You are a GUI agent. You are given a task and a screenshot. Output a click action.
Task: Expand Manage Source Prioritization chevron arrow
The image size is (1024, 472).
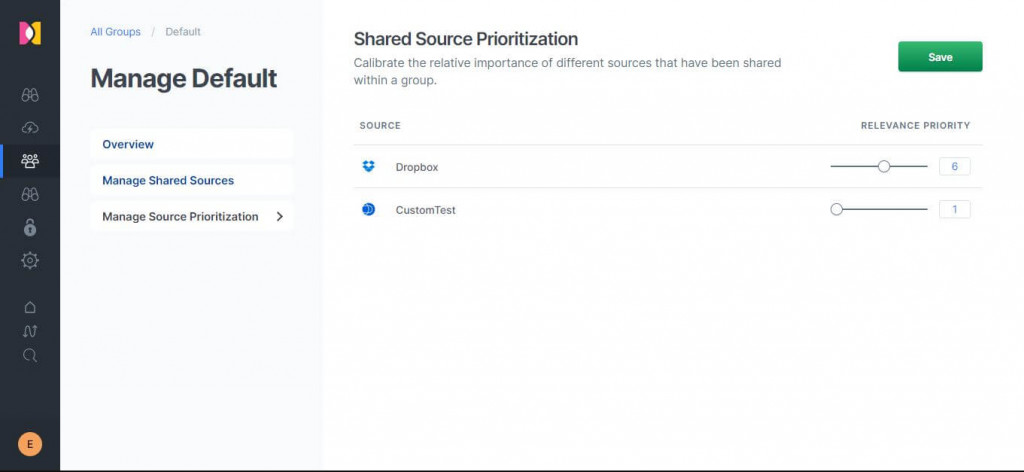[279, 216]
